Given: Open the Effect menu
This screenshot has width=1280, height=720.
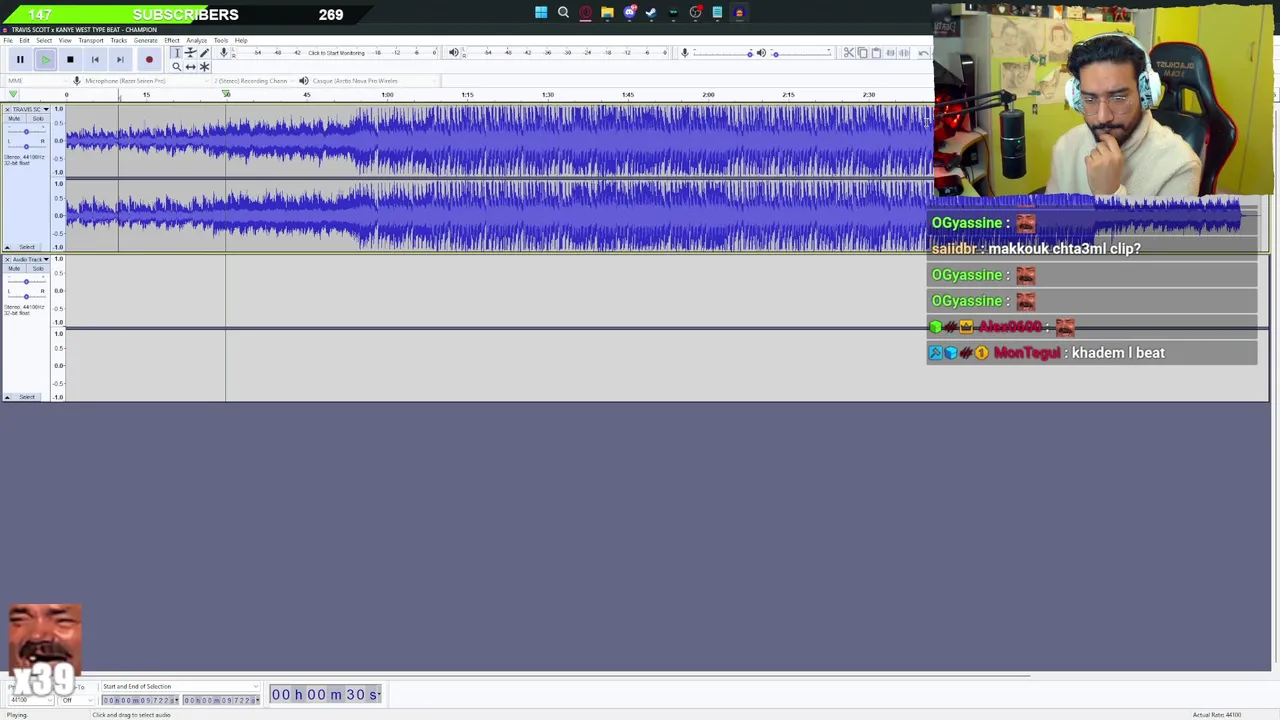Looking at the screenshot, I should [x=172, y=40].
